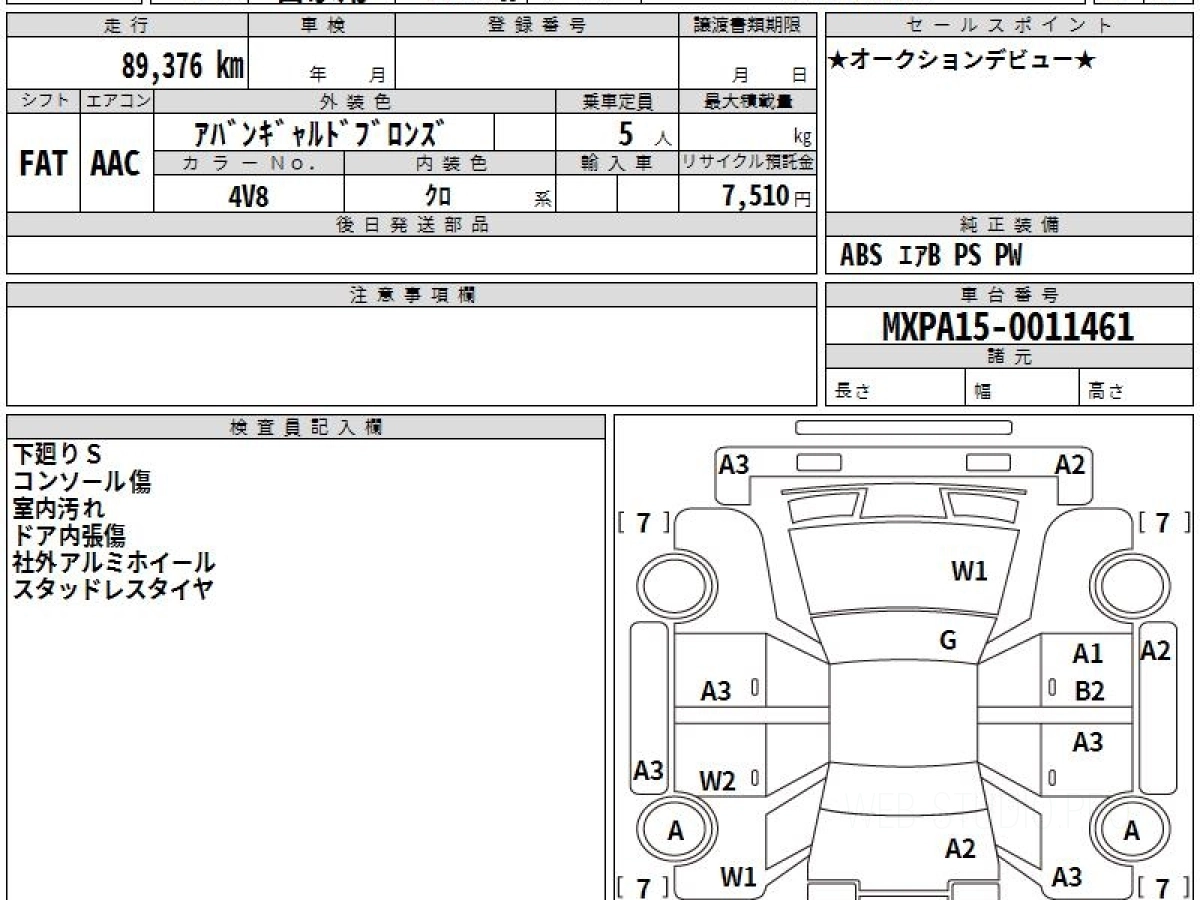Click the 高さ dimension label
This screenshot has width=1200, height=900.
pos(1106,392)
